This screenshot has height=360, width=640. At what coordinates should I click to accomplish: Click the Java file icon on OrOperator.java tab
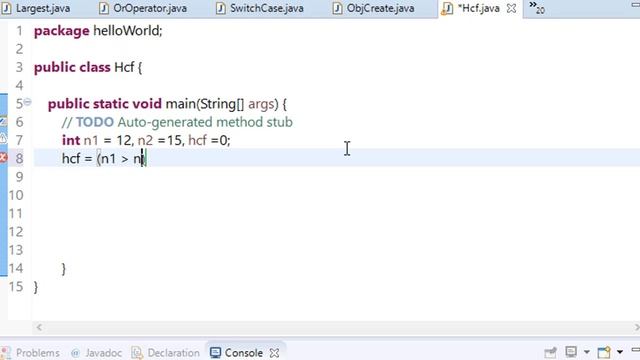[104, 8]
